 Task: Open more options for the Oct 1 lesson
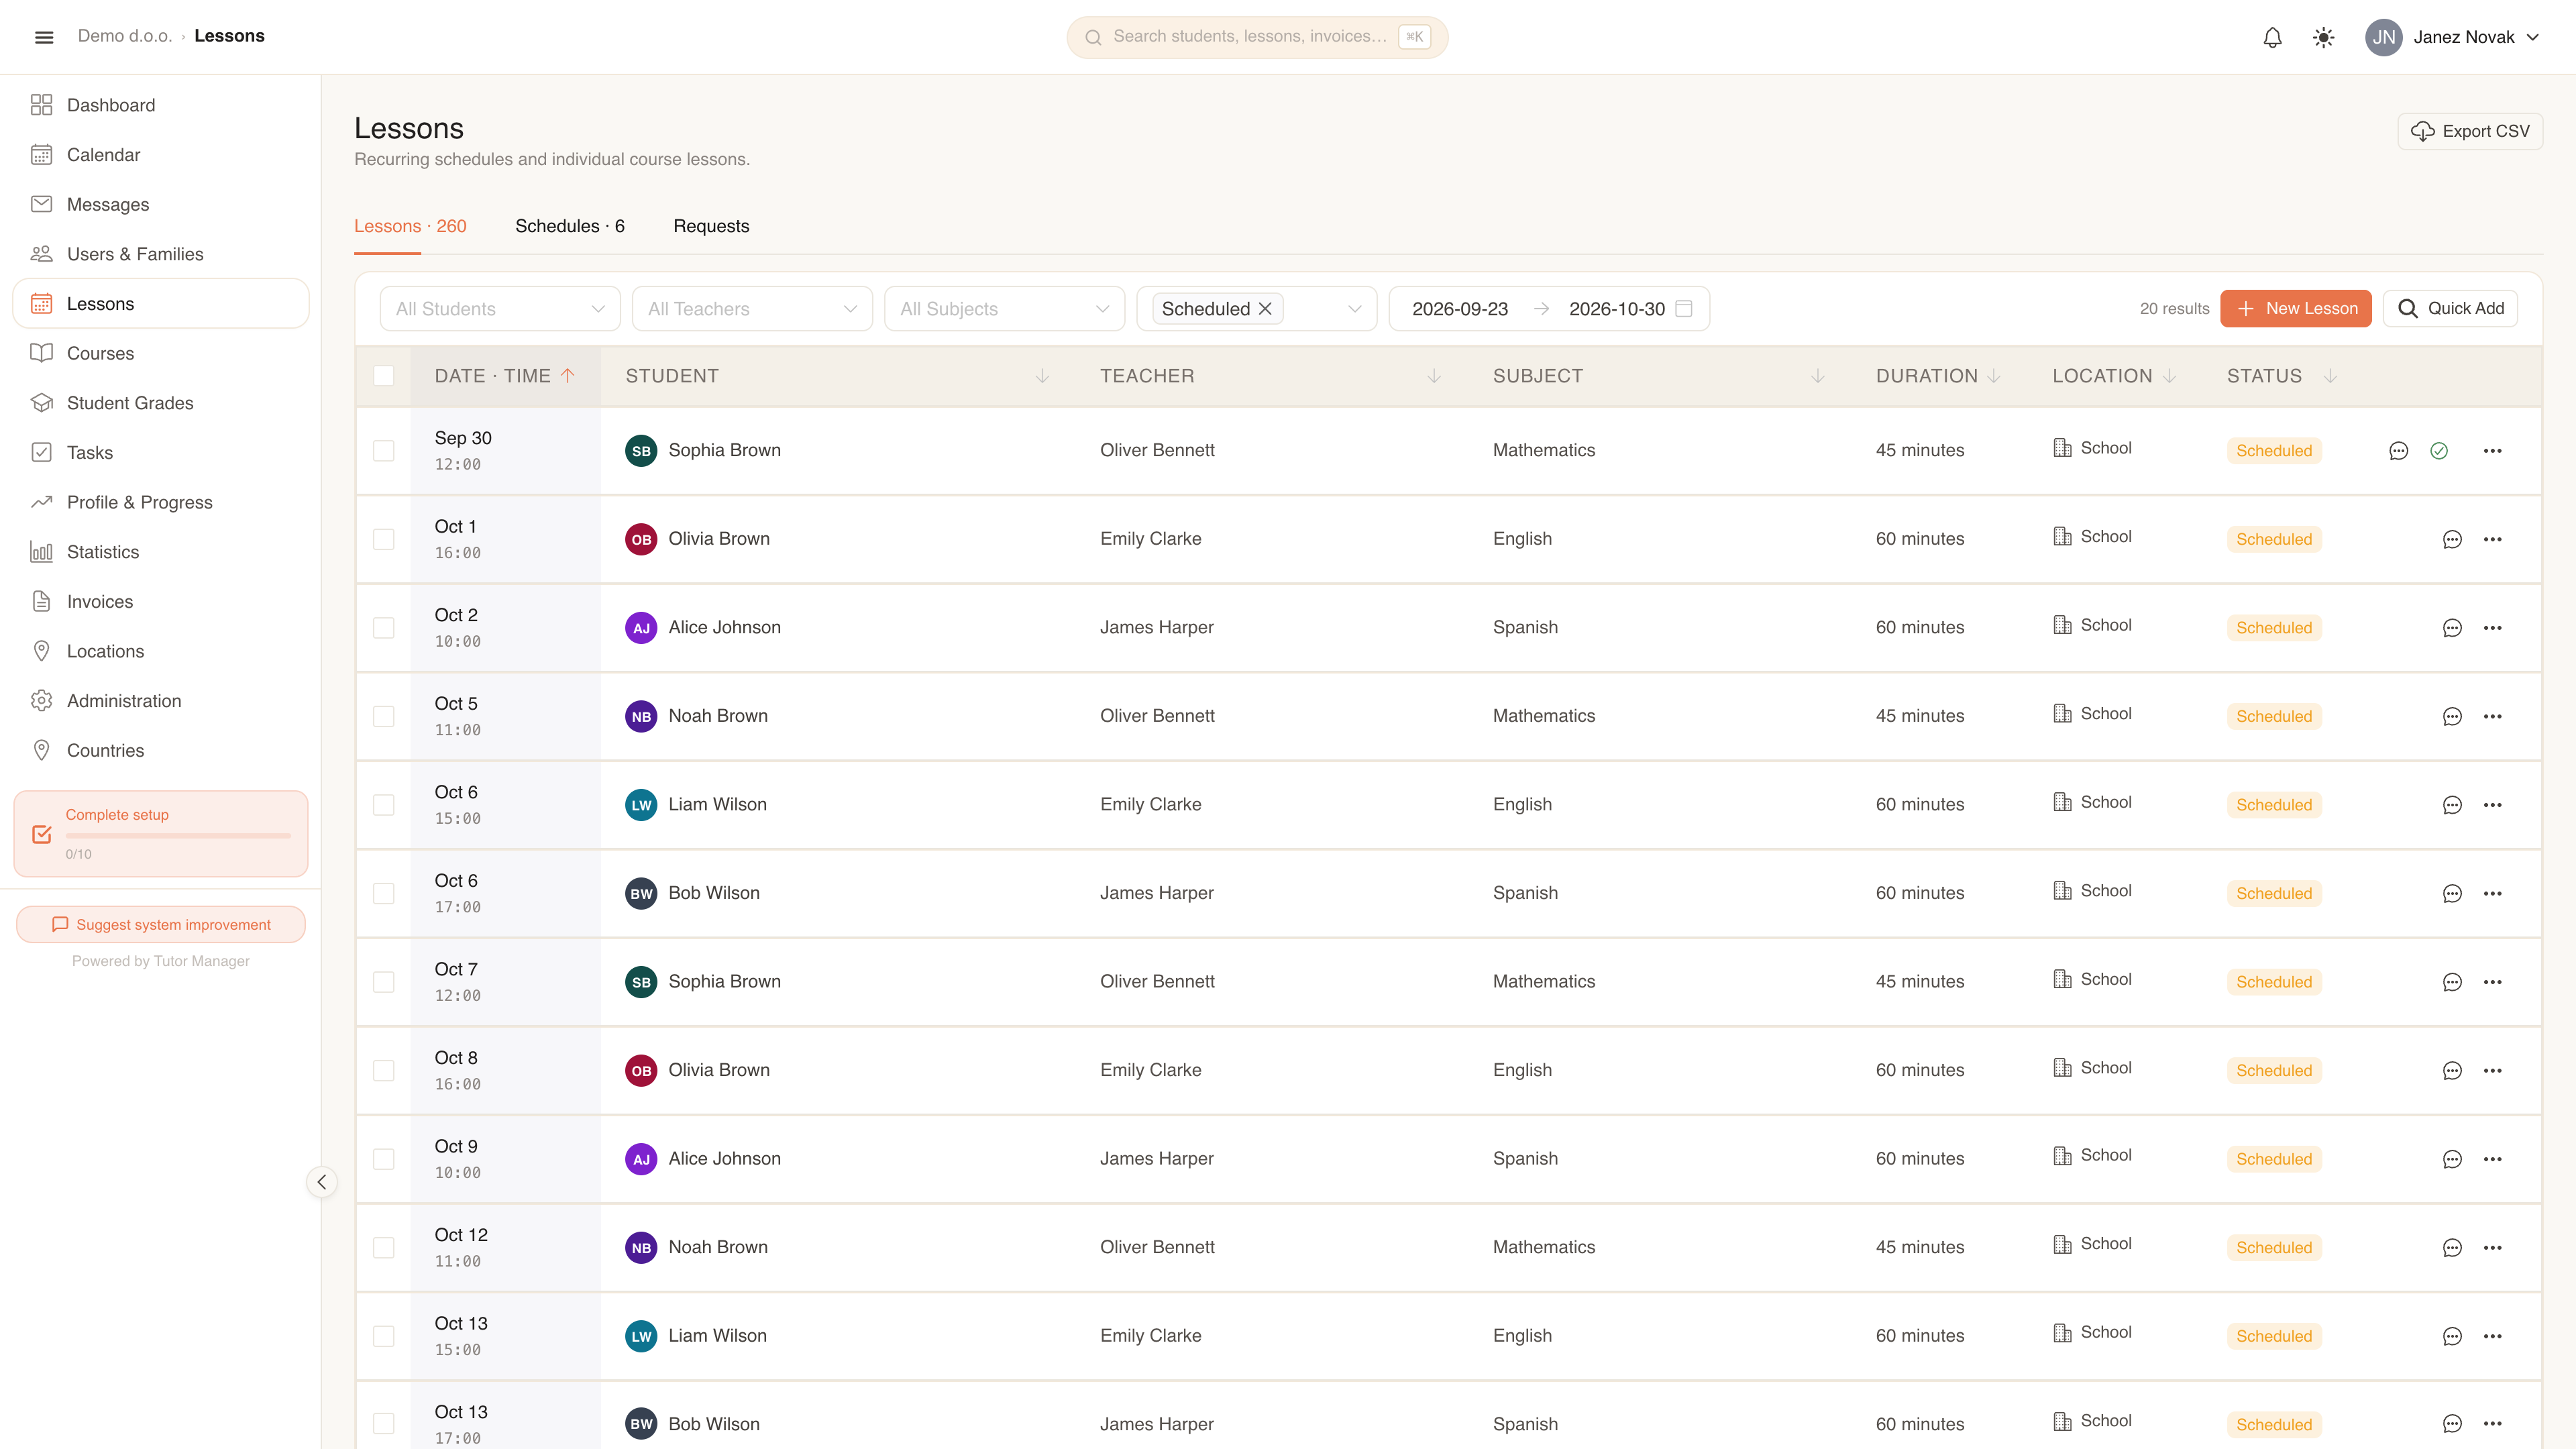pyautogui.click(x=2492, y=540)
